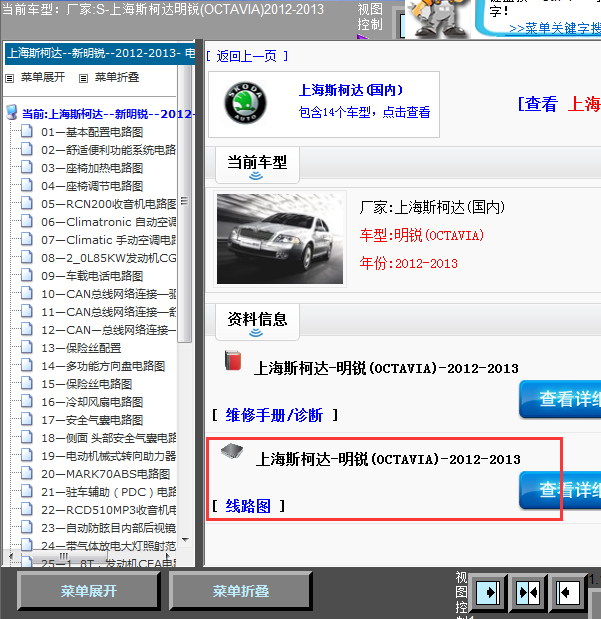Image resolution: width=601 pixels, height=619 pixels.
Task: Open 04—座椅调节电路图 item
Action: [92, 186]
